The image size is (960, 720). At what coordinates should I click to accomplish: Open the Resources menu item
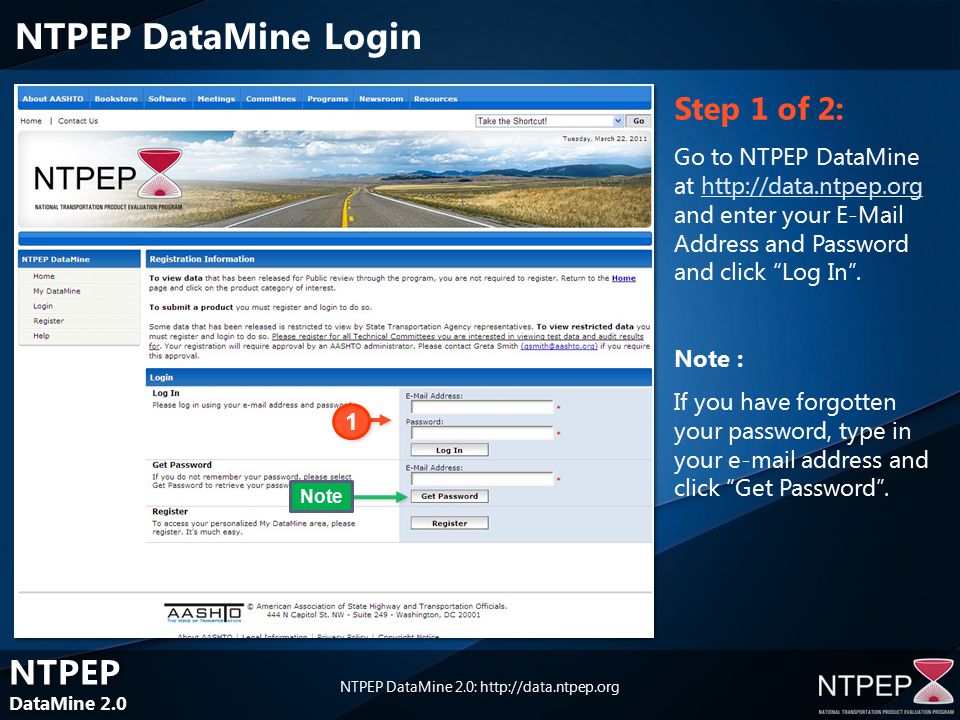435,99
